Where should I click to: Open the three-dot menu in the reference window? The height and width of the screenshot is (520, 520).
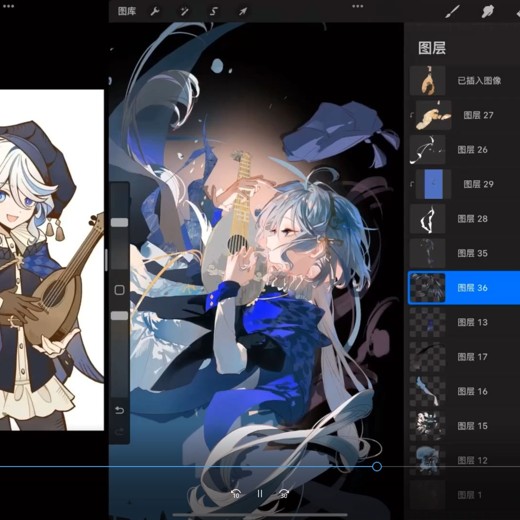click(8, 6)
